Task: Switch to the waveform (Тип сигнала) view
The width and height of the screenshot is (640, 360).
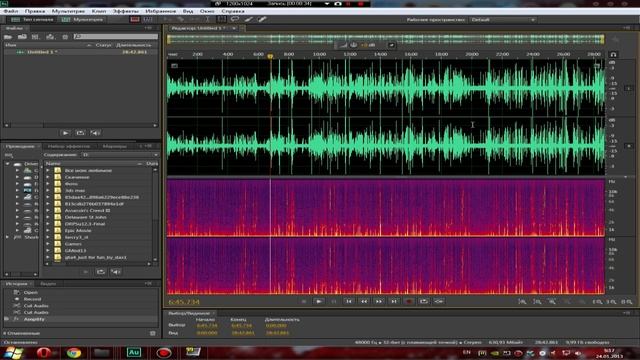Action: pyautogui.click(x=33, y=20)
